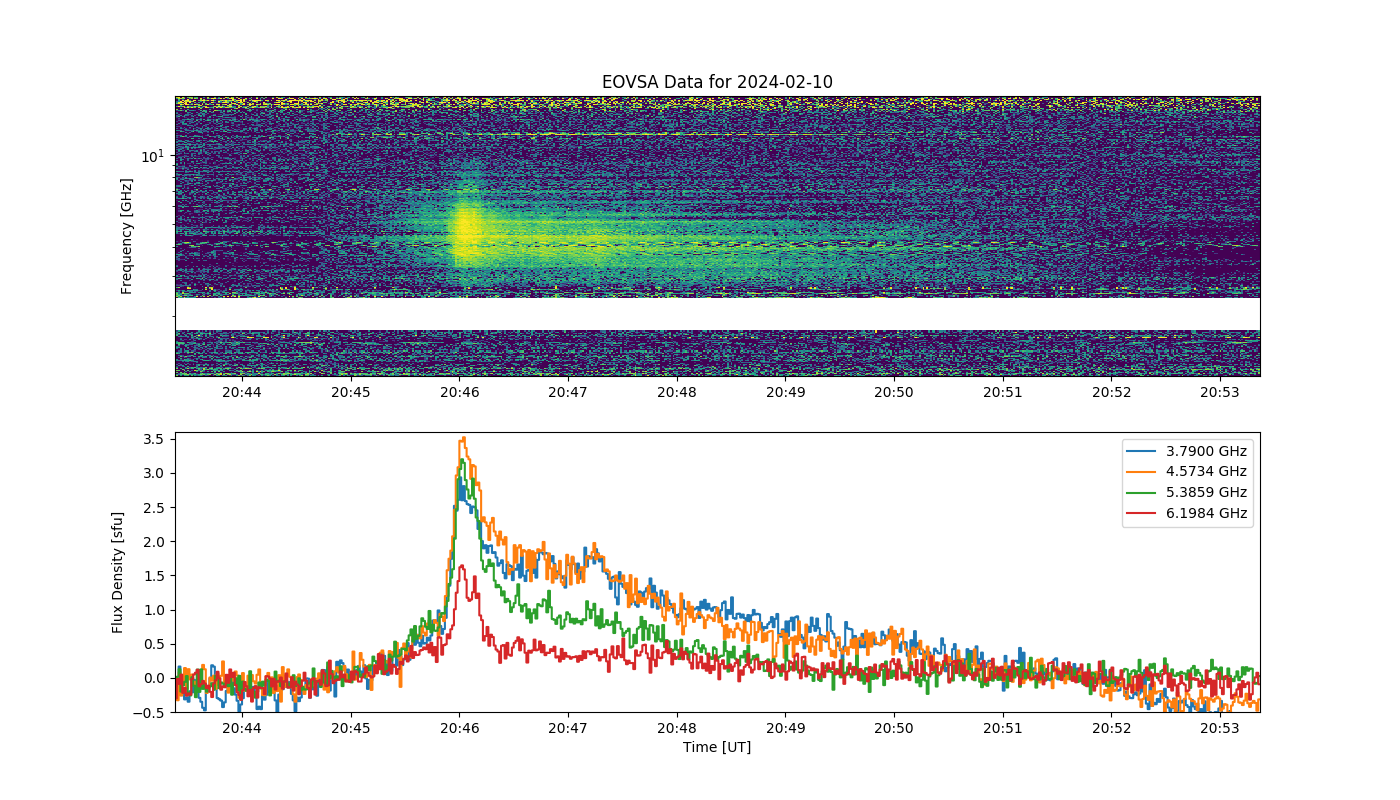Viewport: 1400px width, 800px height.
Task: Click the 20:53 tick under the spectrogram
Action: pos(1220,392)
